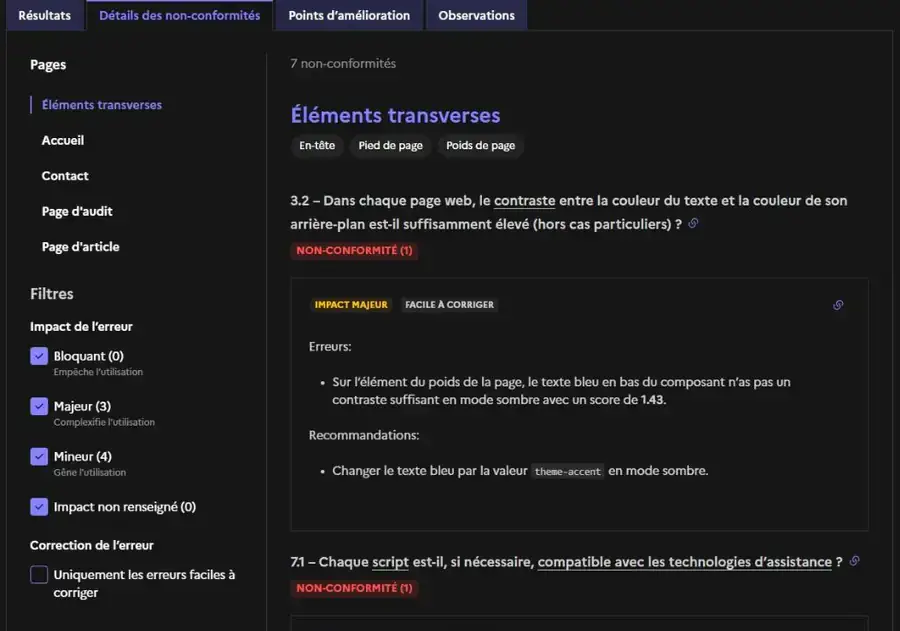Click the Recommandations: label

[x=364, y=435]
